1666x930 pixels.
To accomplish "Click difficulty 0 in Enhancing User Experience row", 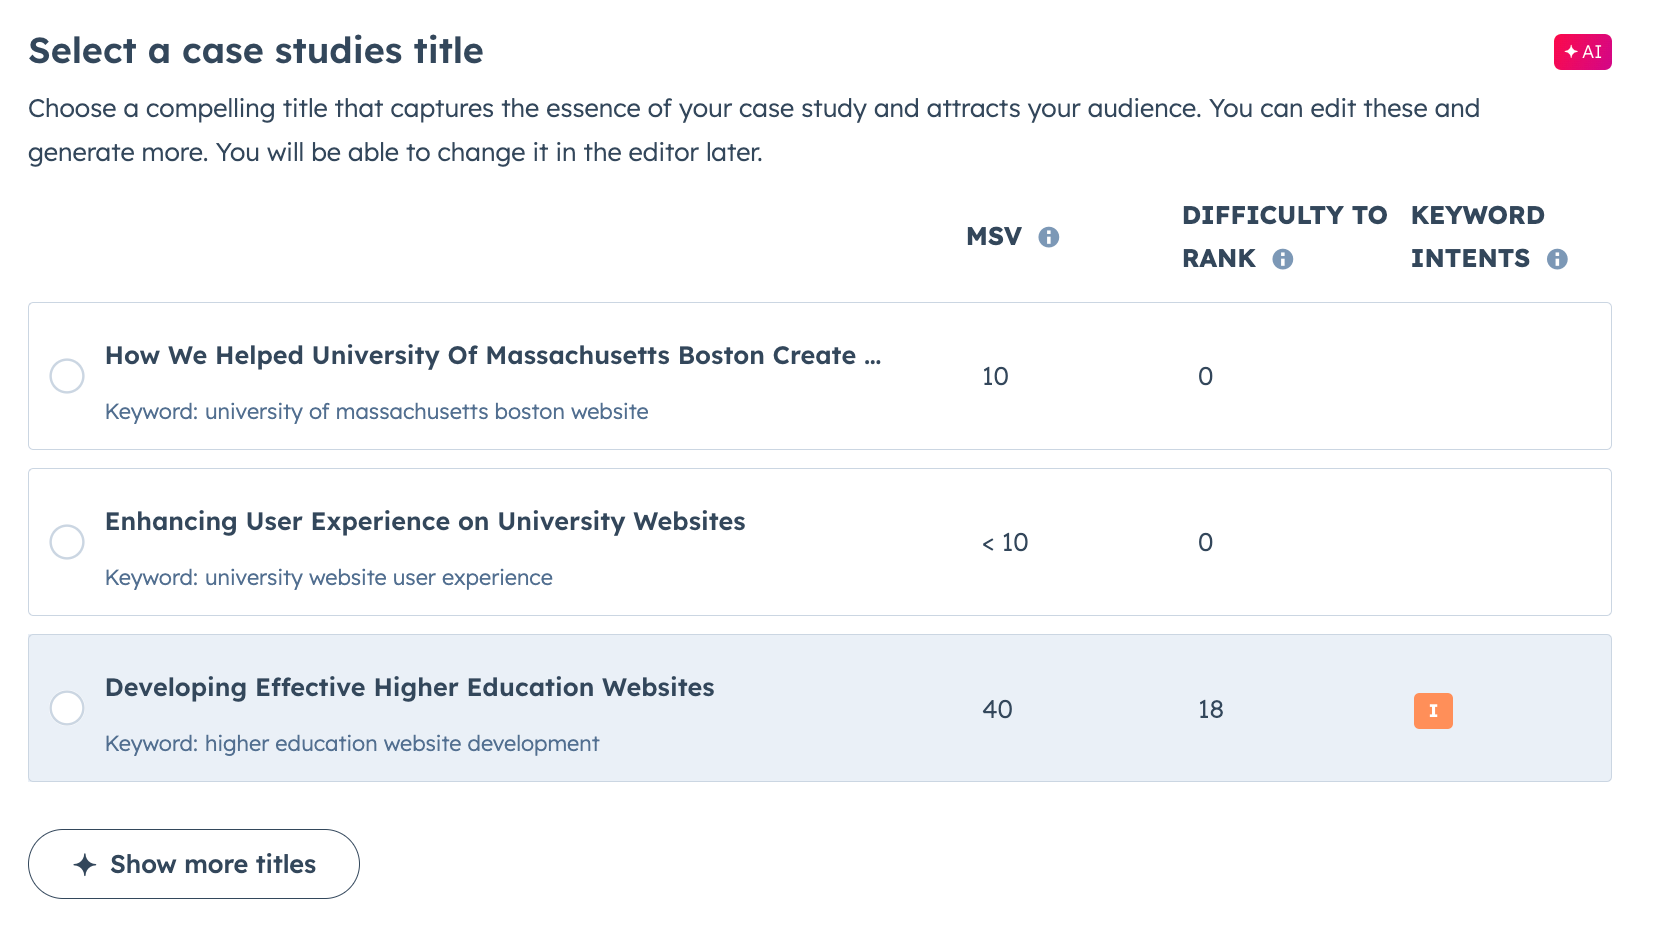I will (1205, 542).
